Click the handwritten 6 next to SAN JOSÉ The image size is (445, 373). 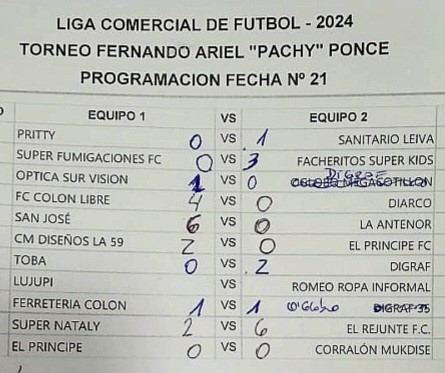tap(193, 224)
